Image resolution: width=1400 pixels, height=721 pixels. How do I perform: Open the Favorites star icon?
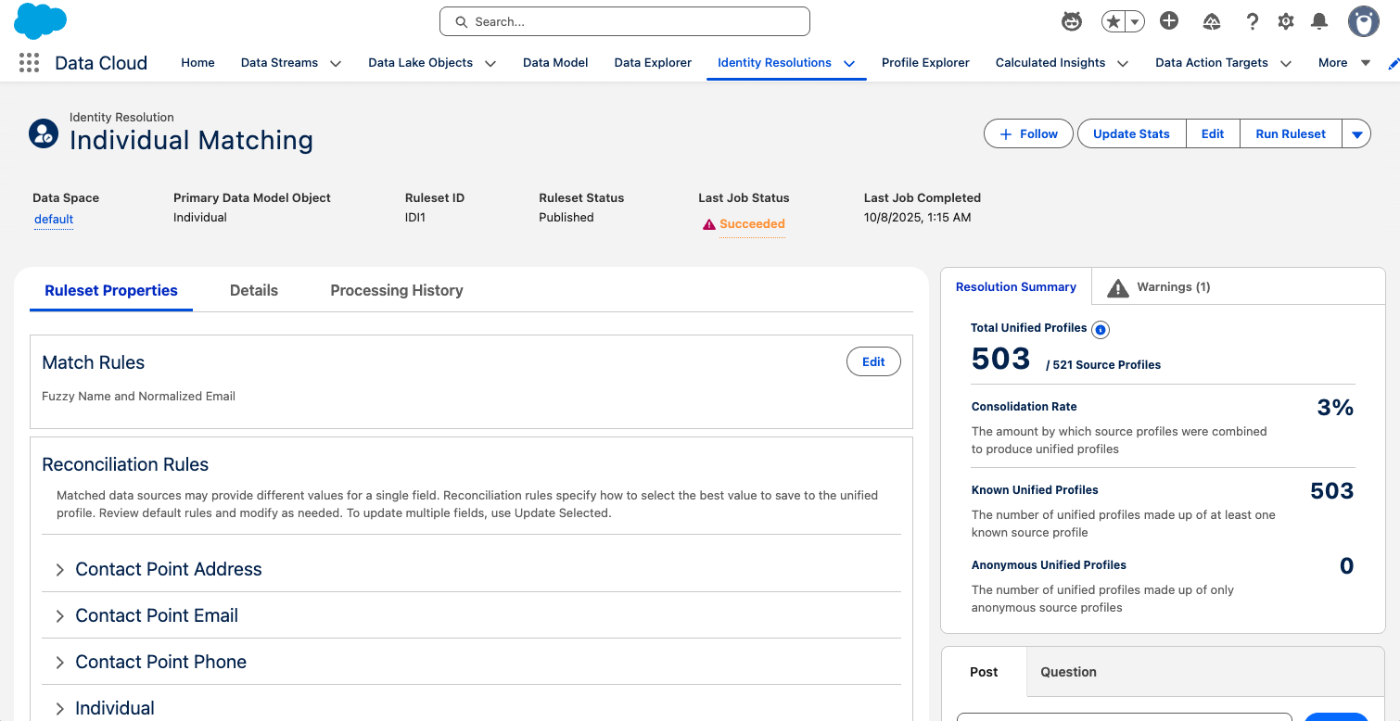pos(1112,21)
